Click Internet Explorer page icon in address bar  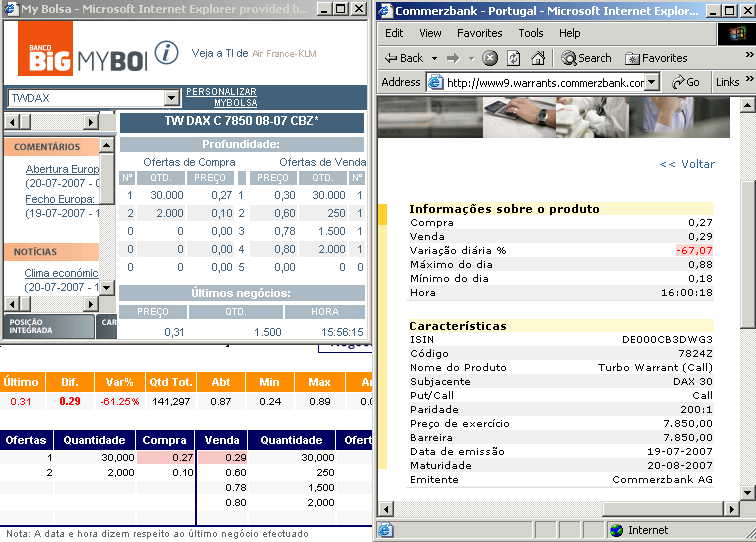(435, 82)
